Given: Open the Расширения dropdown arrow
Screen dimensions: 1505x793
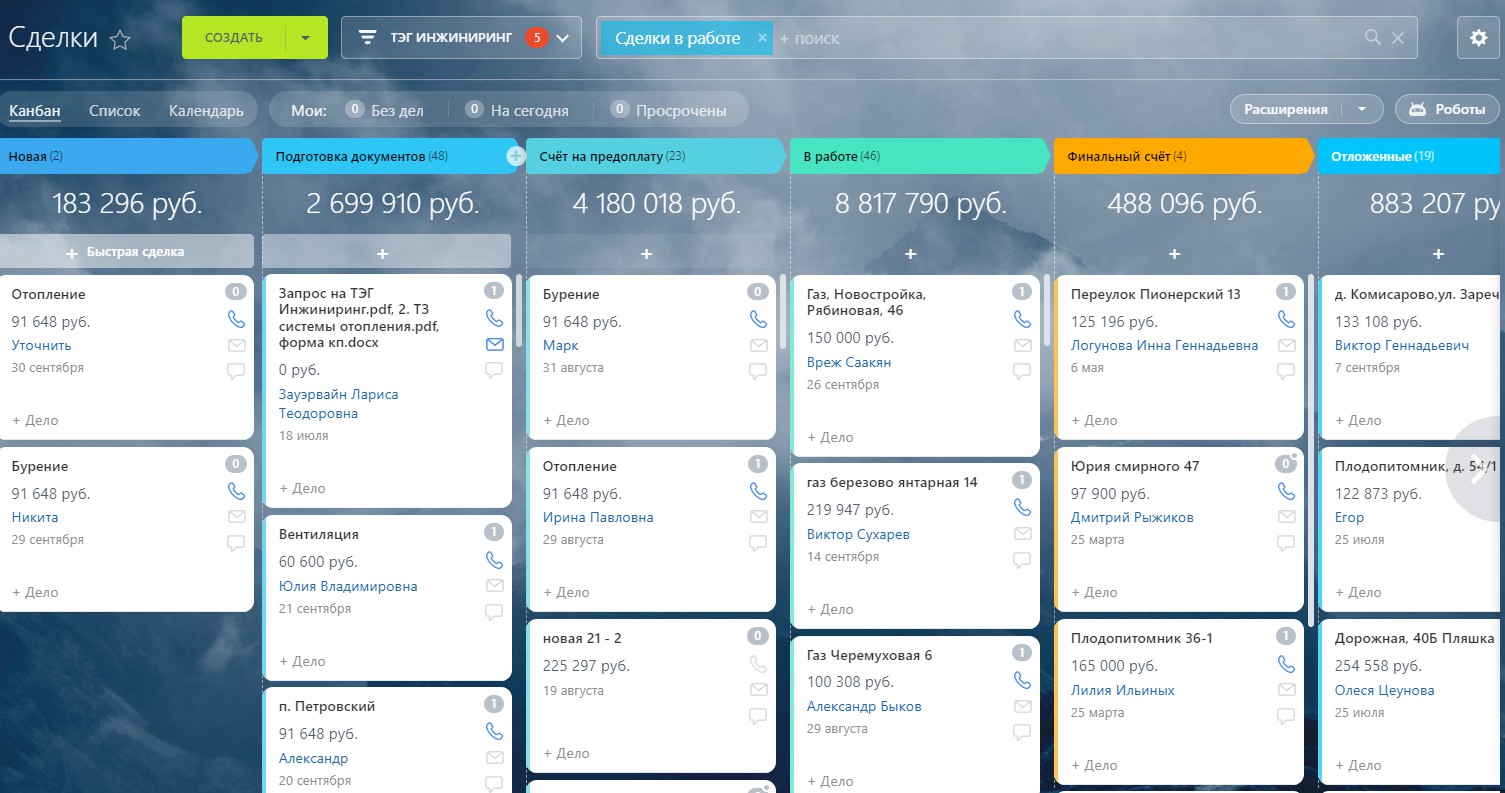Looking at the screenshot, I should tap(1362, 109).
